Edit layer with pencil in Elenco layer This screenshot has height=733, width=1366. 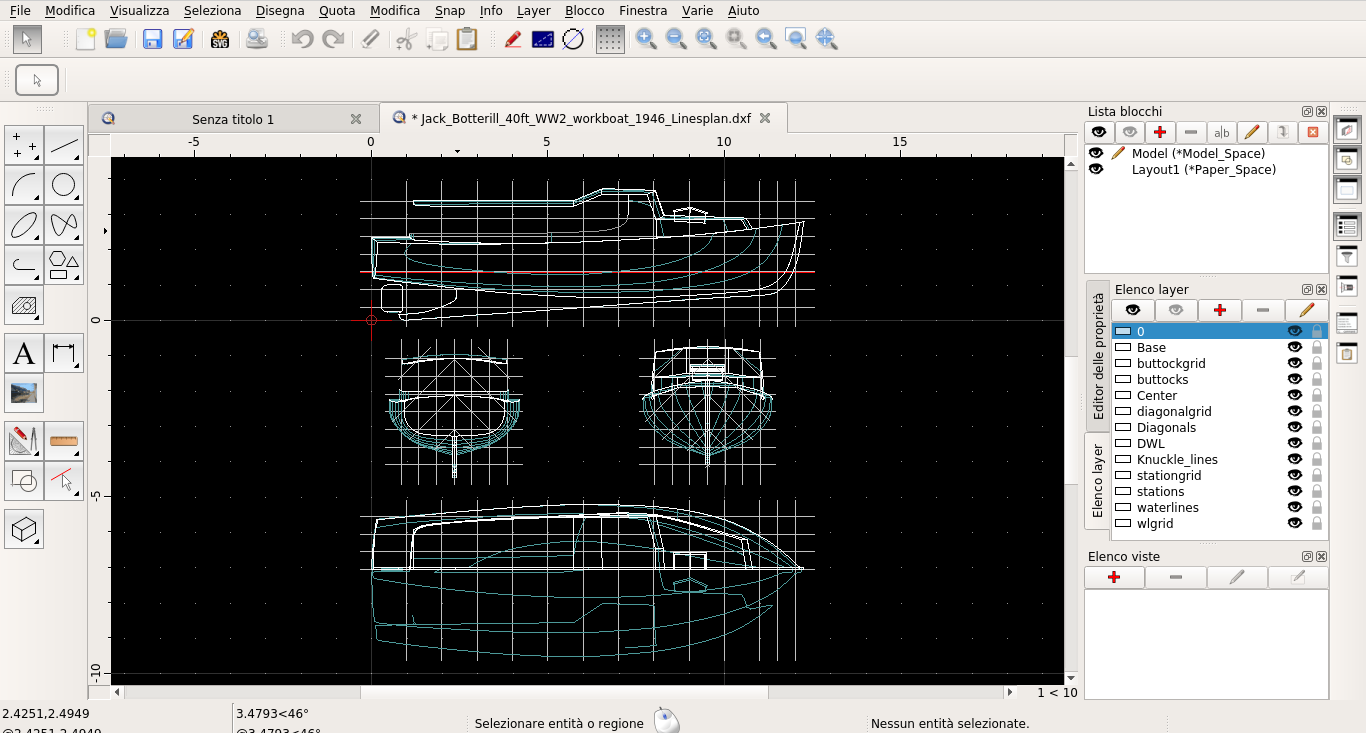[1307, 310]
